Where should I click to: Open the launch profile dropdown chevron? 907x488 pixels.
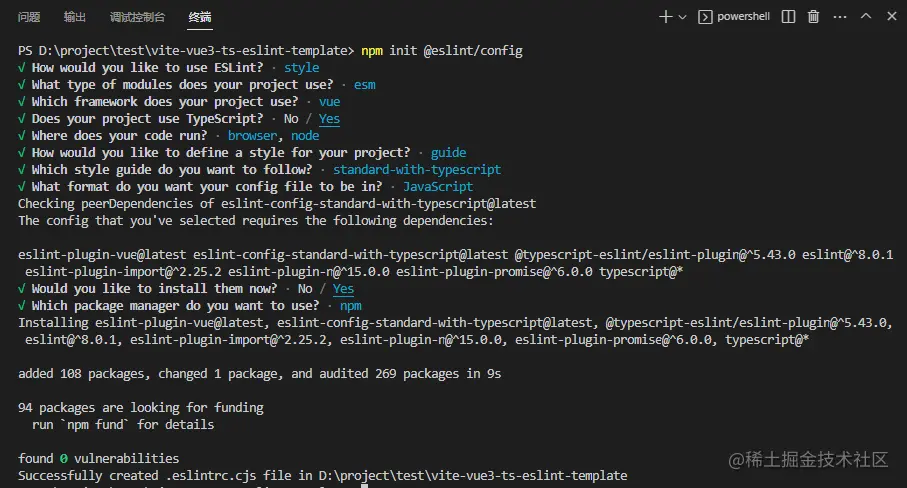click(x=683, y=17)
